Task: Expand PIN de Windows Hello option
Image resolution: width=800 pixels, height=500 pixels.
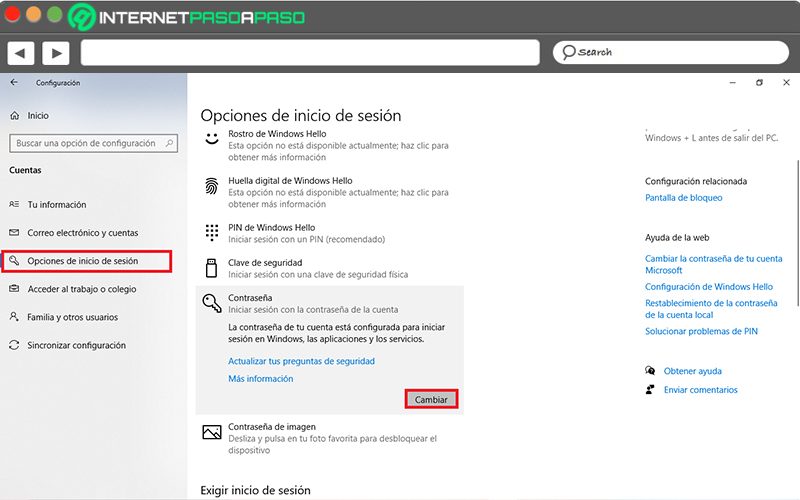Action: (330, 233)
